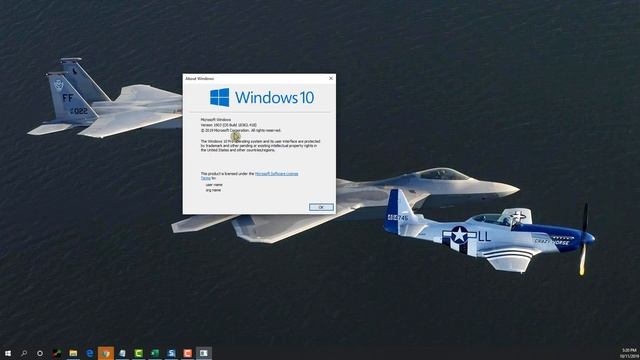Click OK in the About Windows dialog
Image resolution: width=640 pixels, height=360 pixels.
[321, 207]
